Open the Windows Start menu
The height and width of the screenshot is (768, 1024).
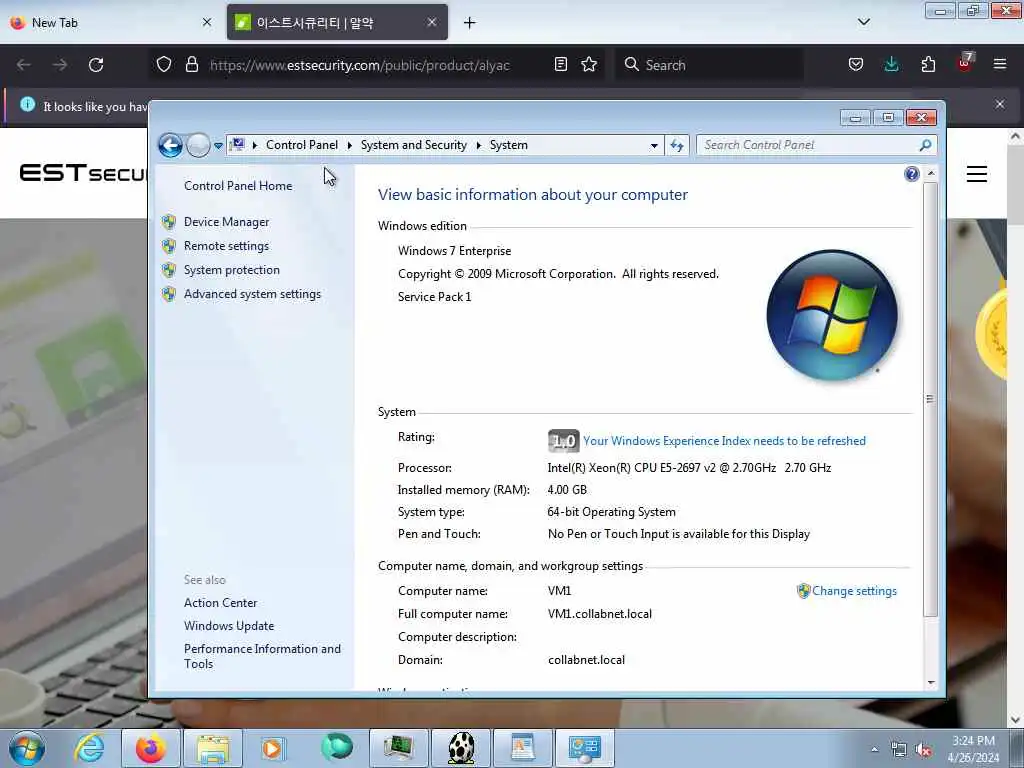pos(27,748)
